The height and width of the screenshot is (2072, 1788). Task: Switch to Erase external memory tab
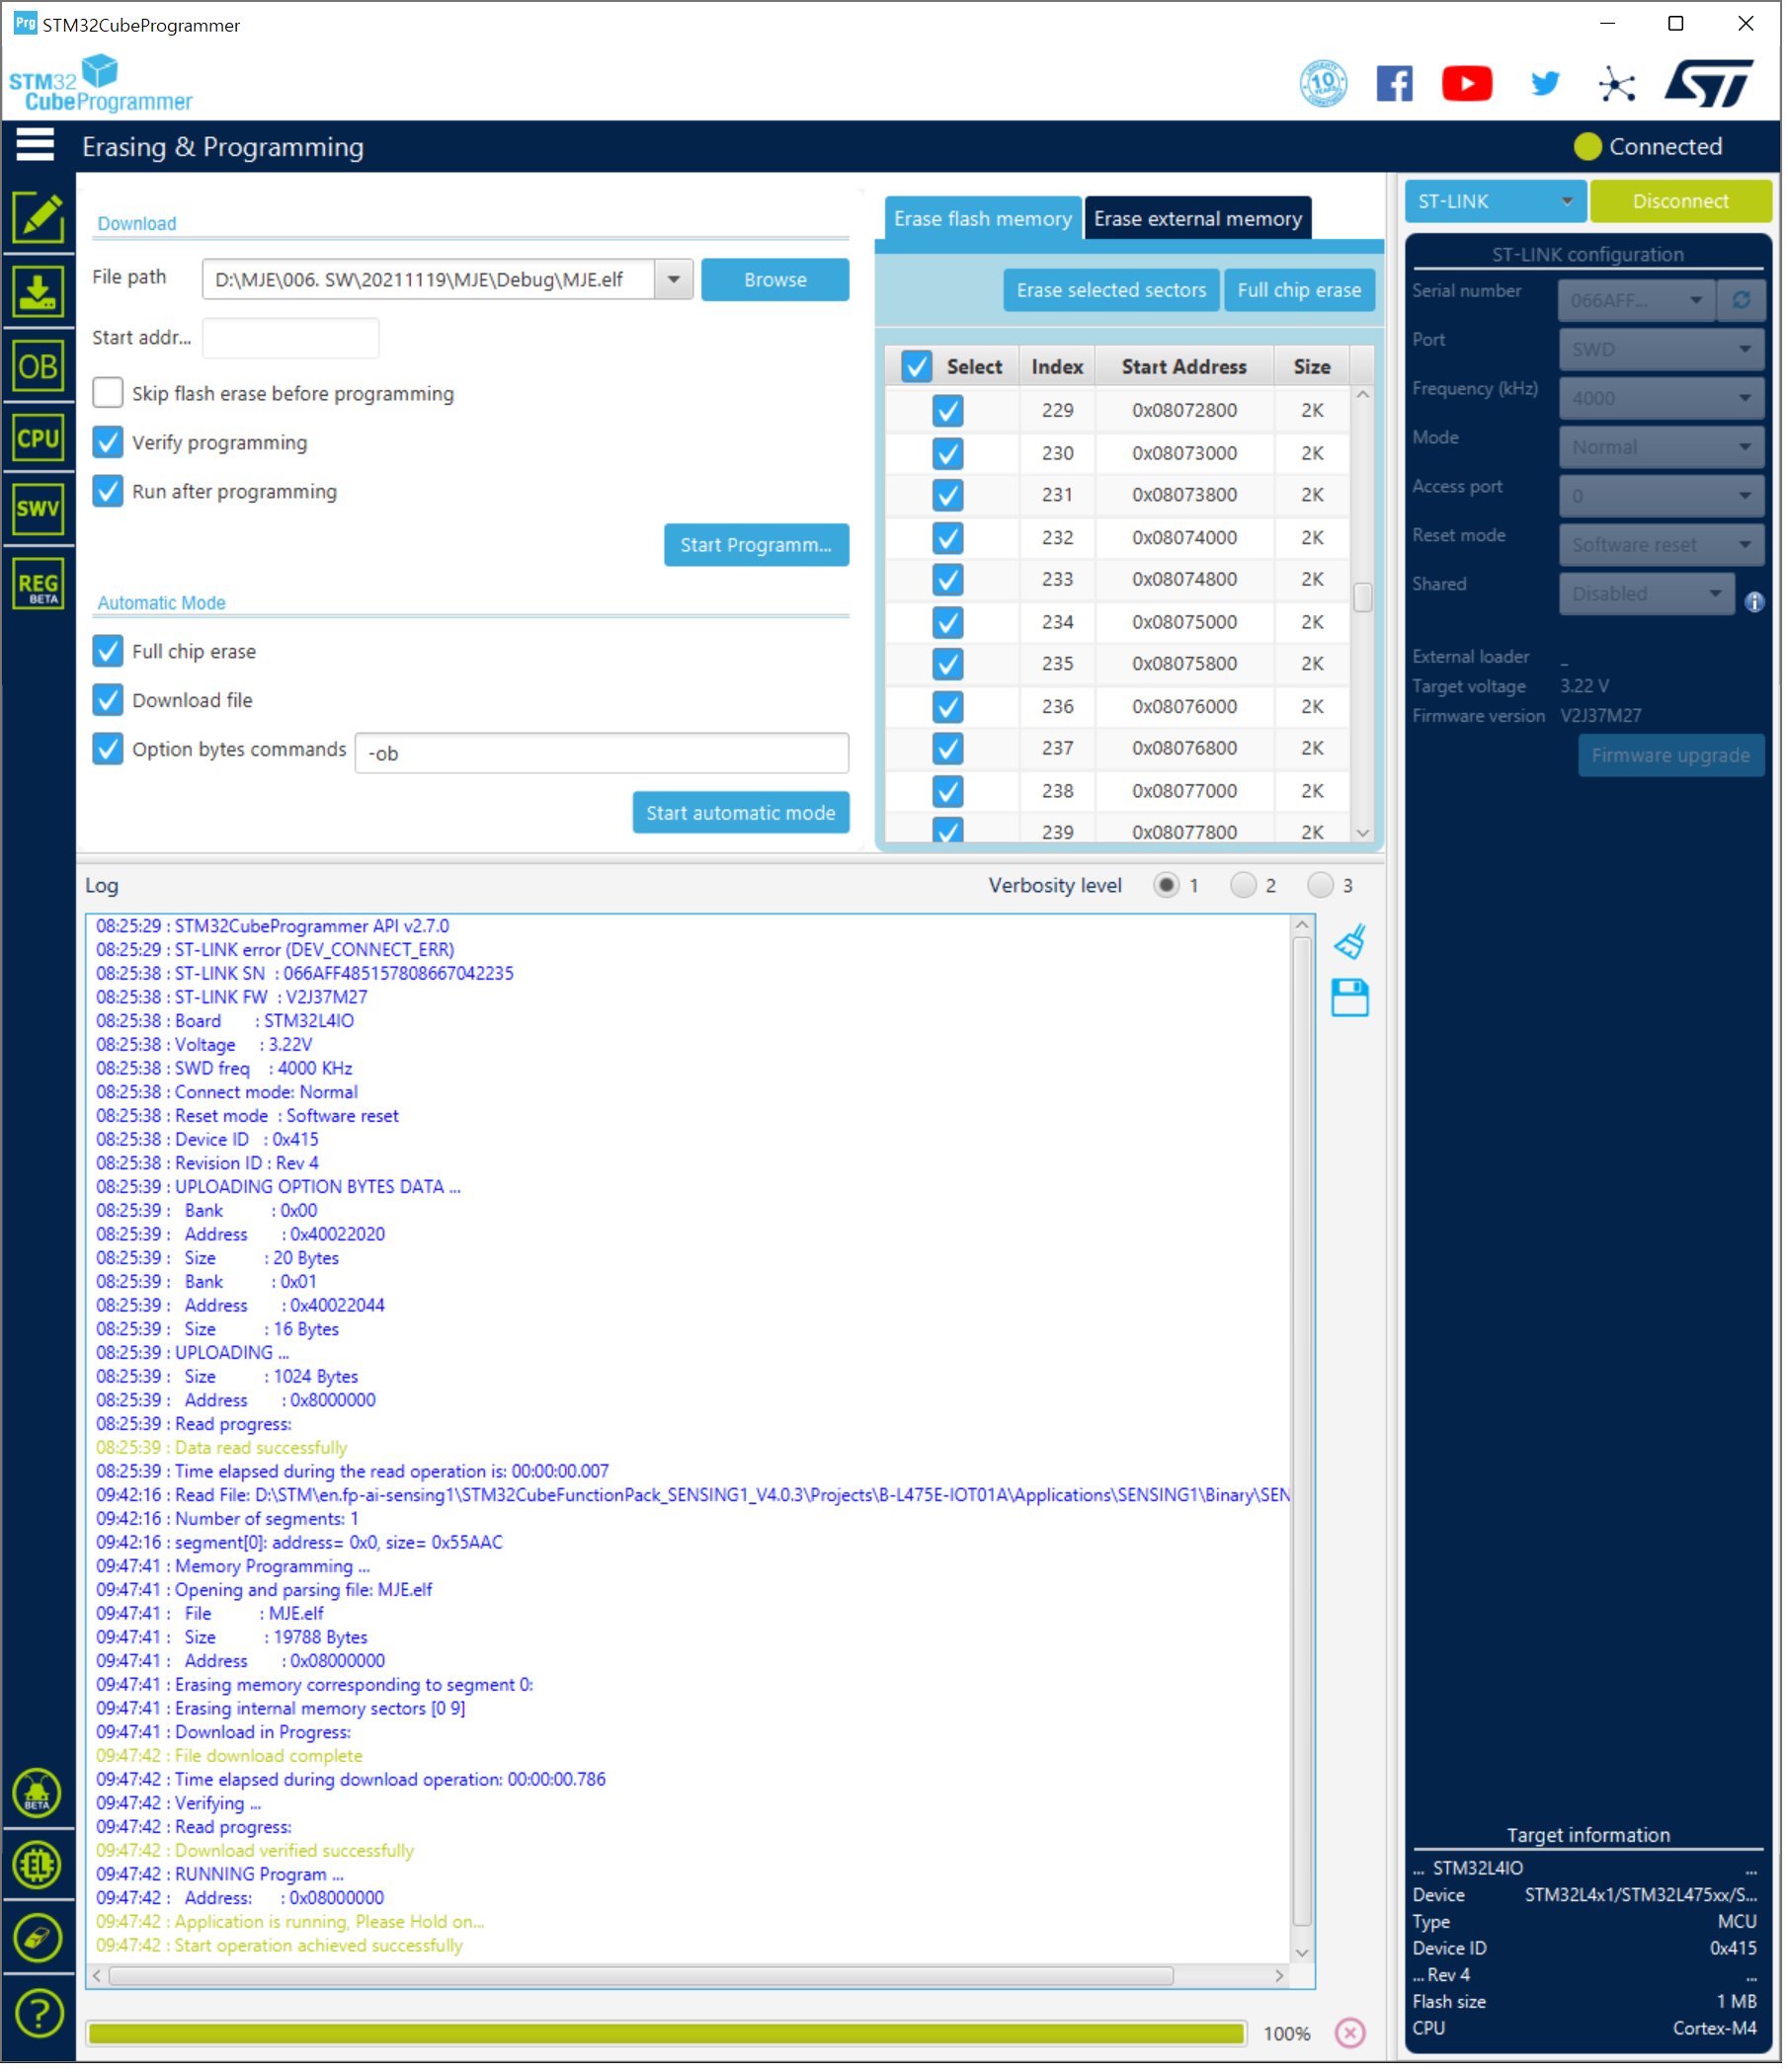(1201, 219)
